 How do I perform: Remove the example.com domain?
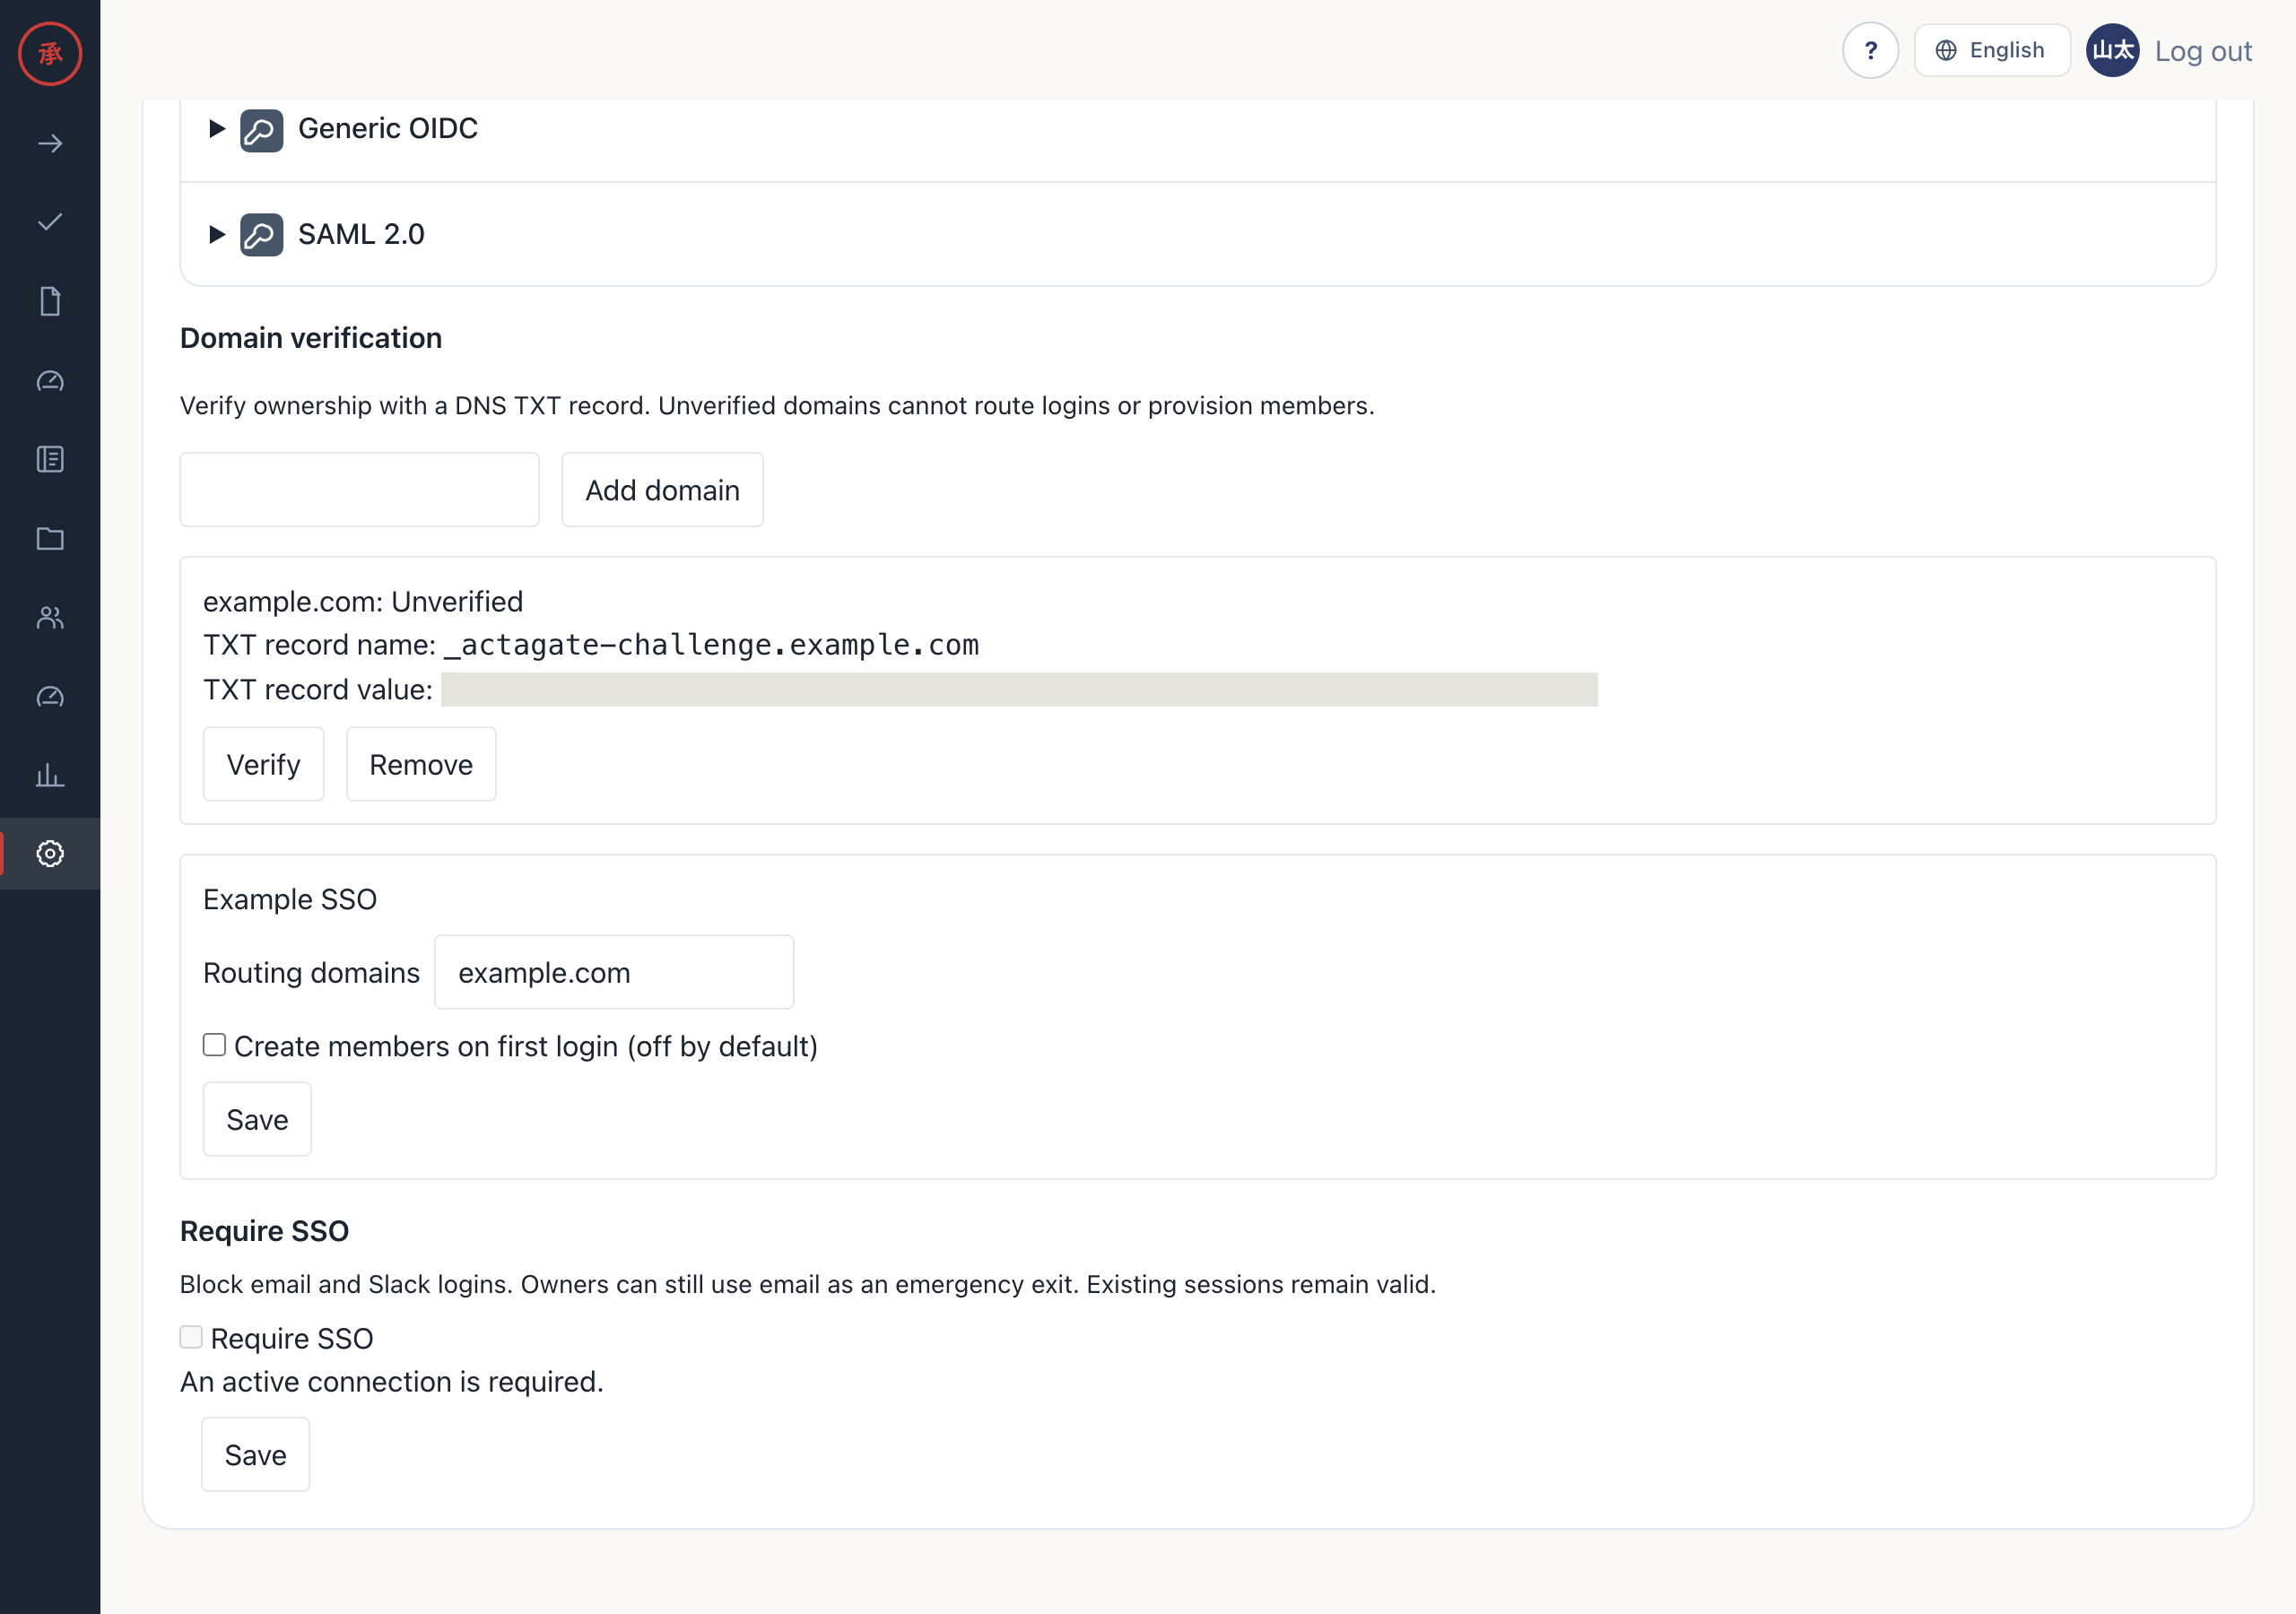421,764
